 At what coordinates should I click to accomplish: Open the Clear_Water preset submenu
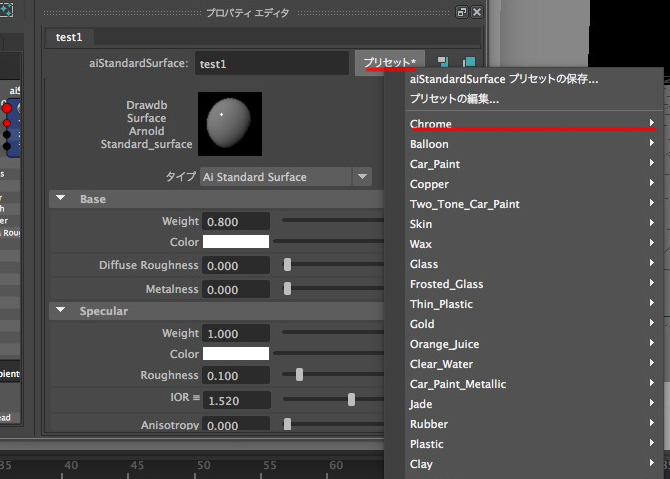tap(532, 364)
